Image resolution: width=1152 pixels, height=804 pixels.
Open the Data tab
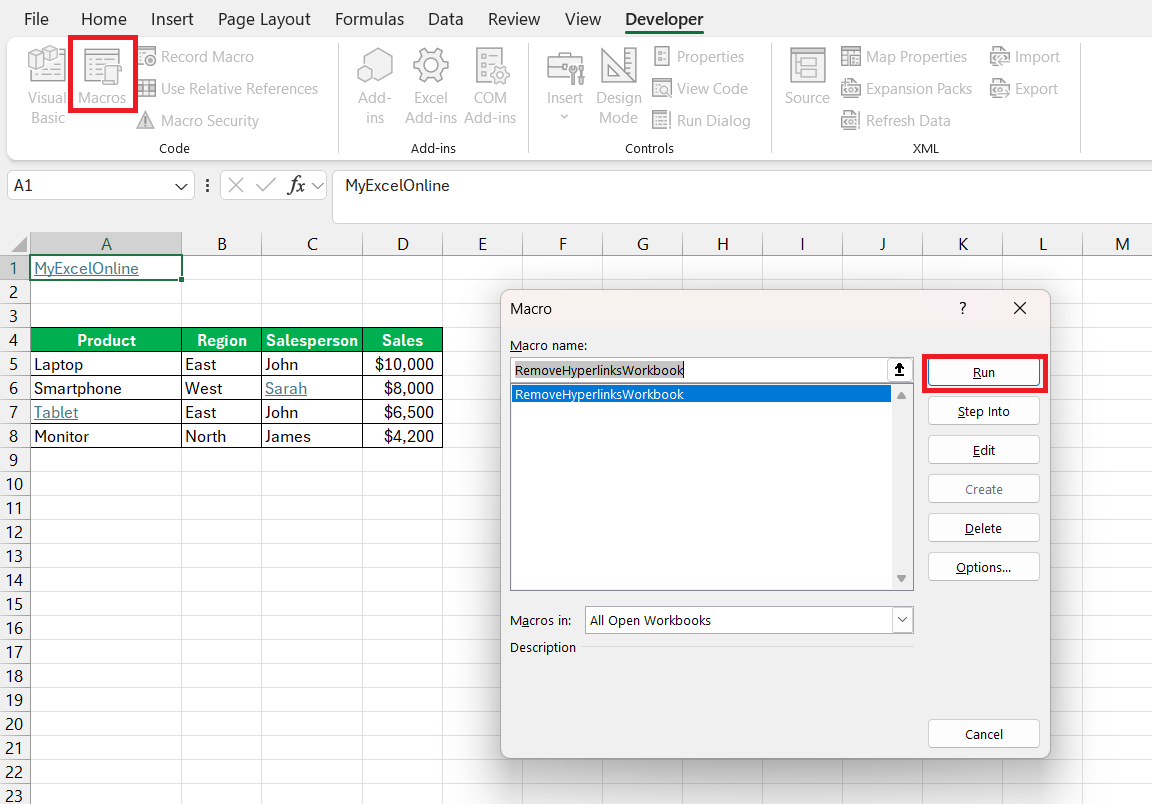click(445, 19)
